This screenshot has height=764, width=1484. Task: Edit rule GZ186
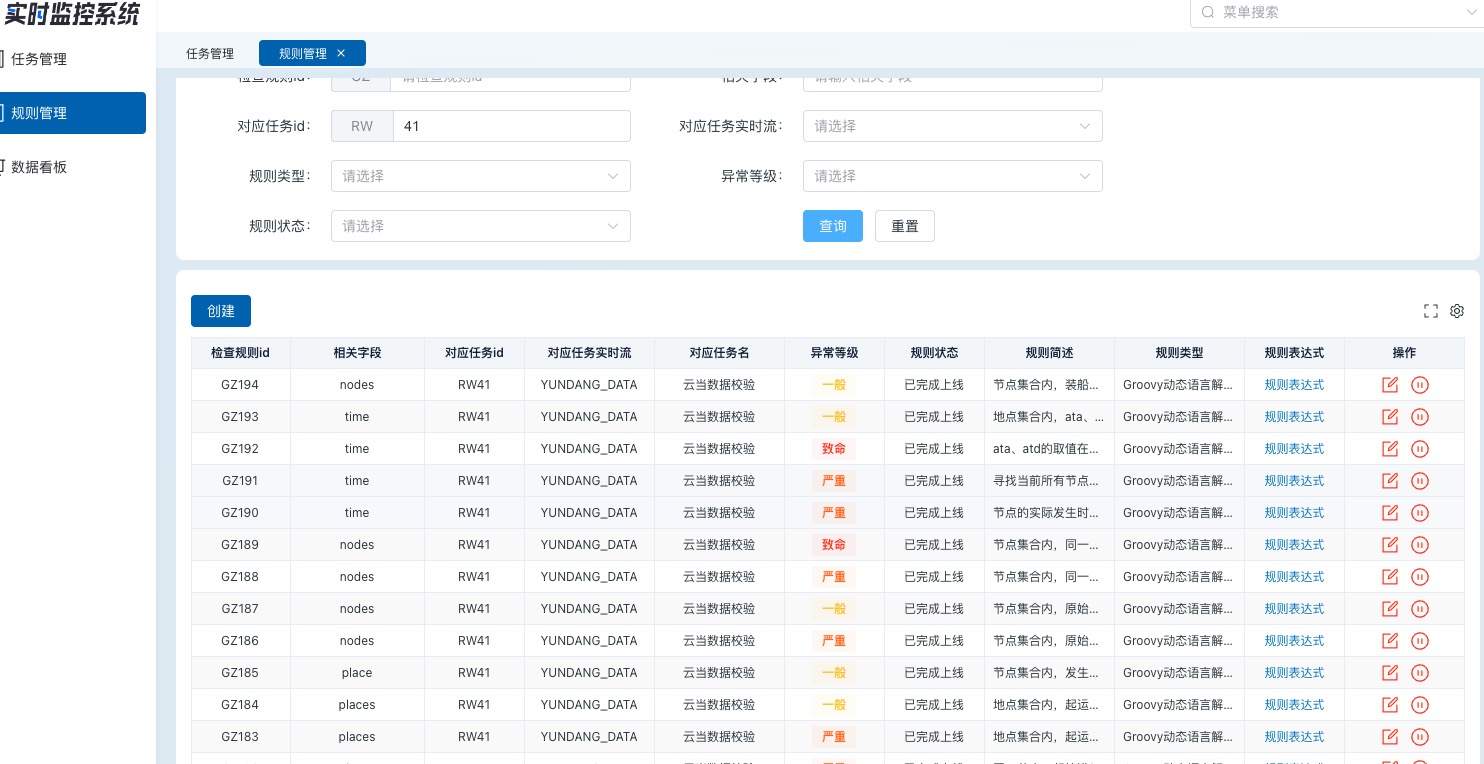1389,641
